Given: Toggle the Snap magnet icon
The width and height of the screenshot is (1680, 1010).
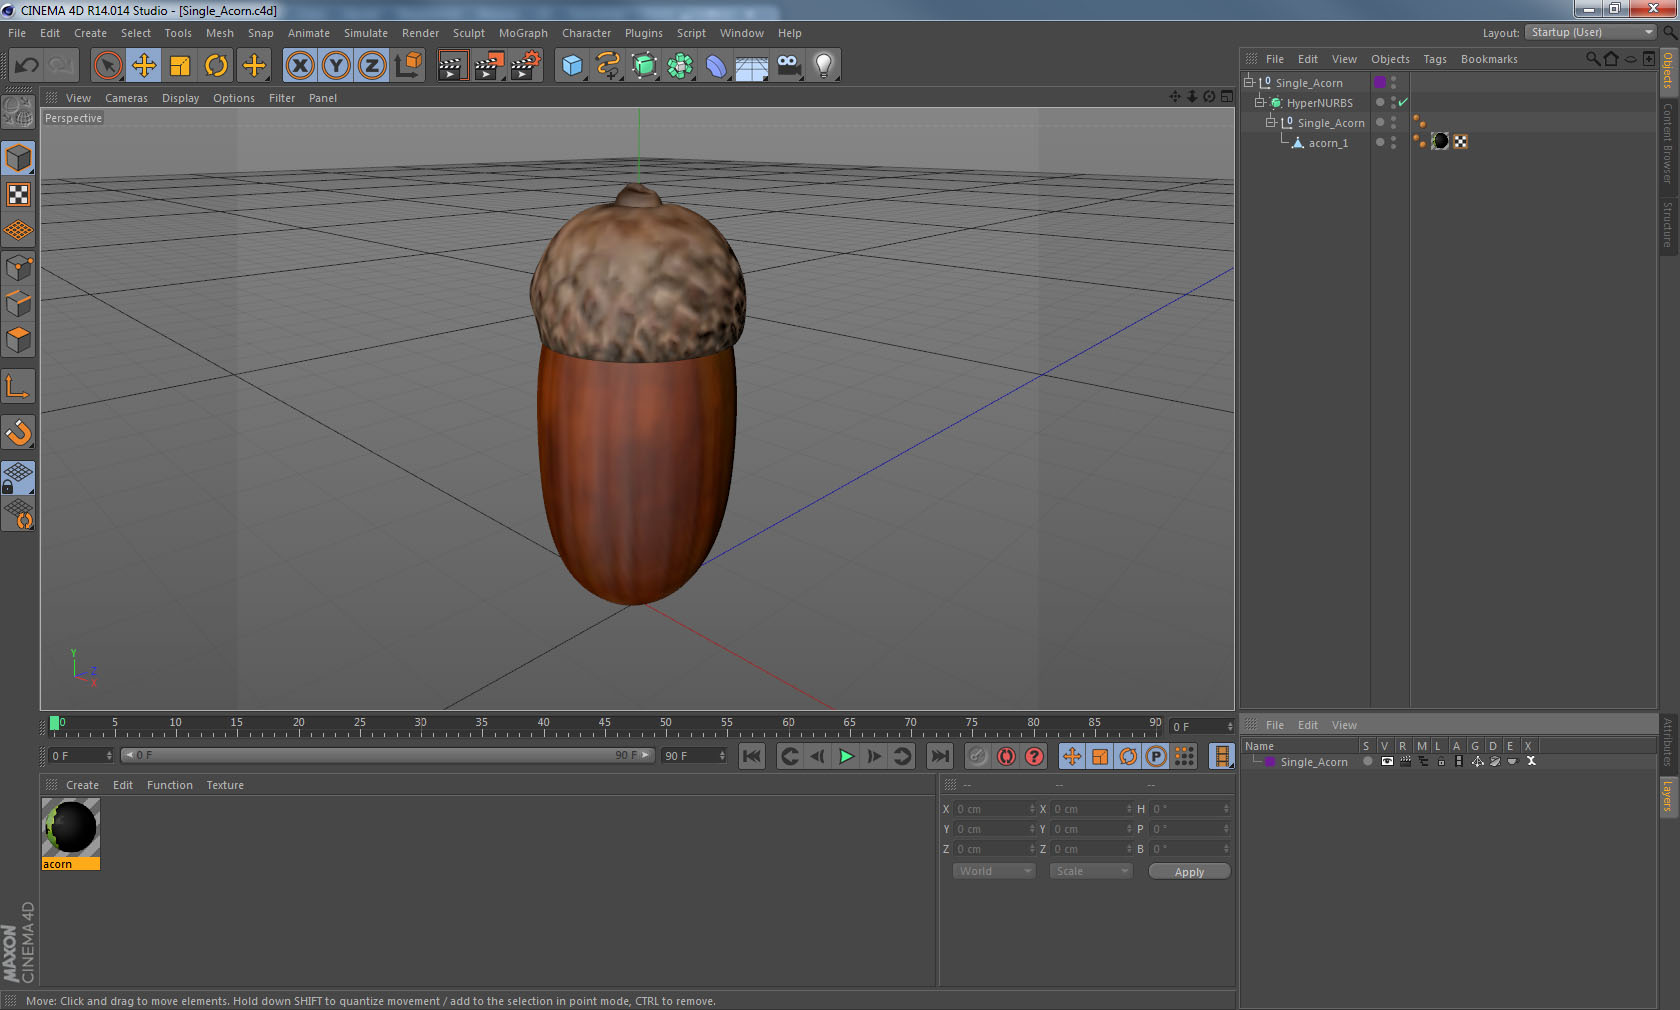Looking at the screenshot, I should 18,432.
